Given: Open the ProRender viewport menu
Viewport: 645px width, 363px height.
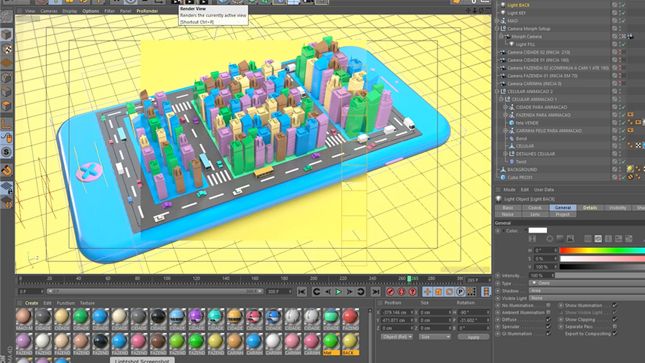Looking at the screenshot, I should click(x=147, y=11).
